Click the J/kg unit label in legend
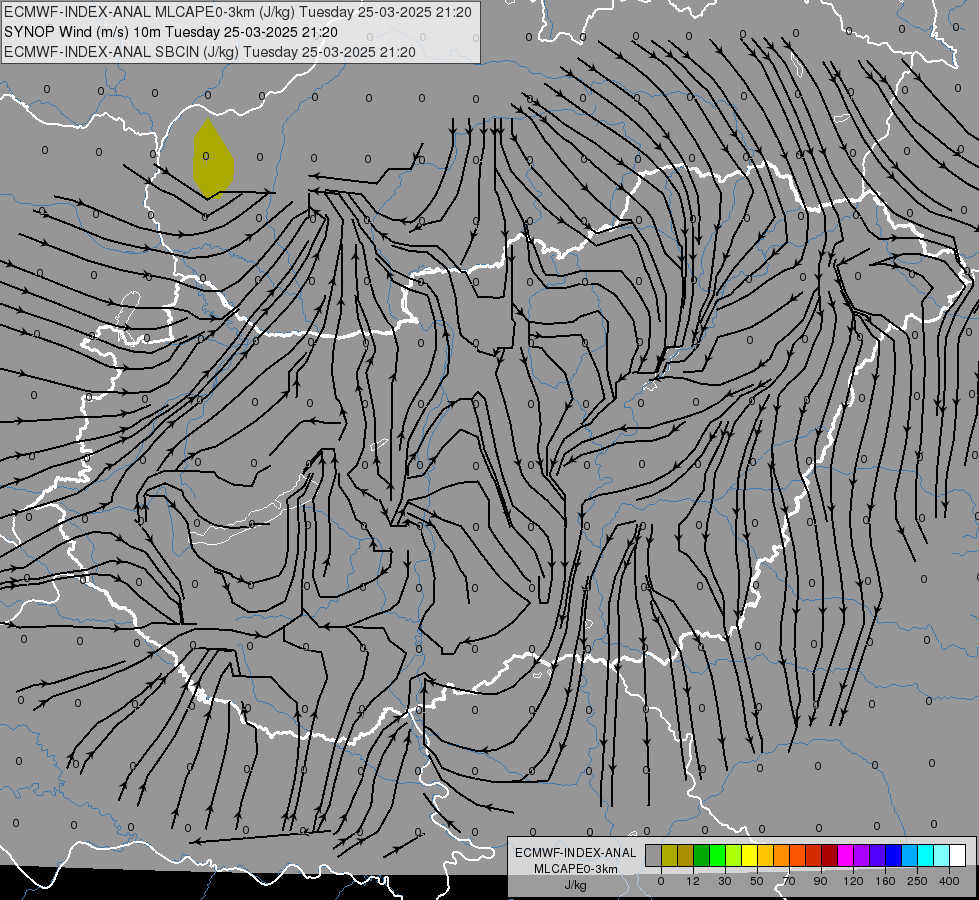Screen dimensions: 979x900 pyautogui.click(x=576, y=885)
